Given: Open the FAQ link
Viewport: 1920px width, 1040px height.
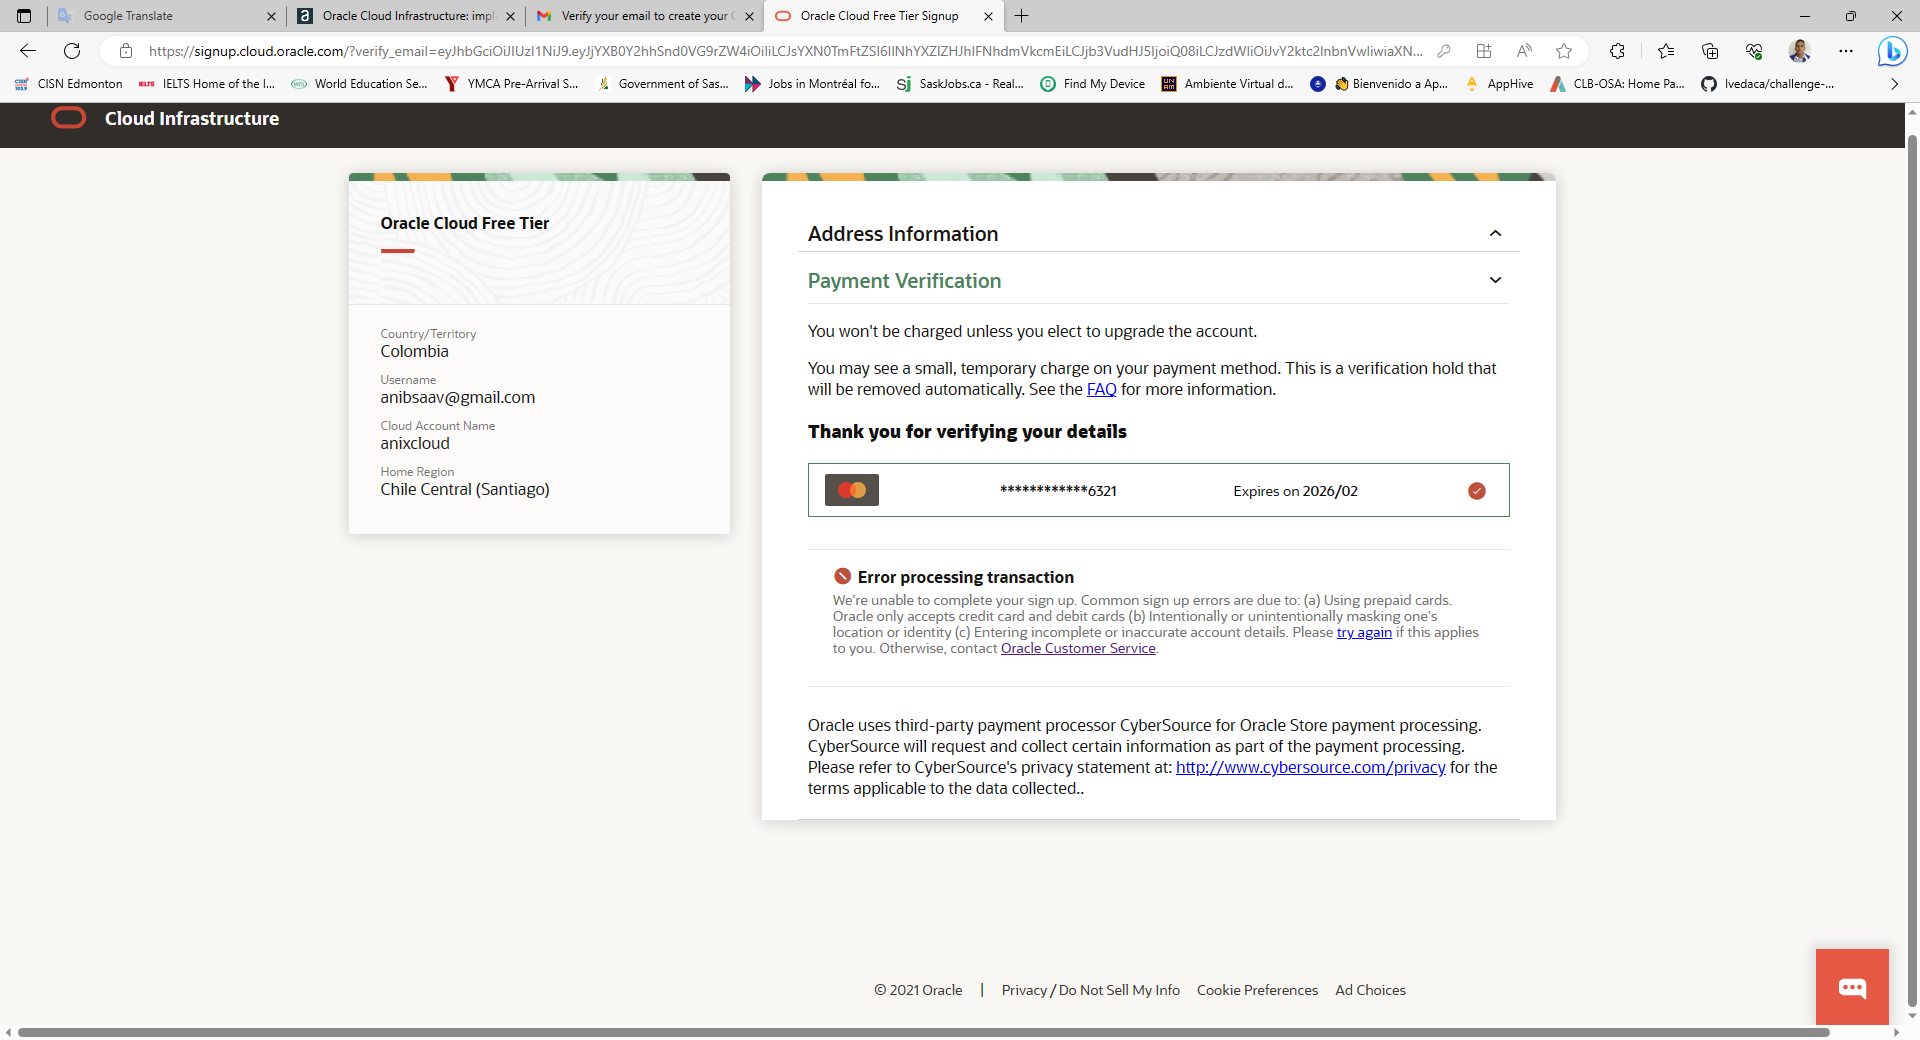Looking at the screenshot, I should [x=1101, y=390].
